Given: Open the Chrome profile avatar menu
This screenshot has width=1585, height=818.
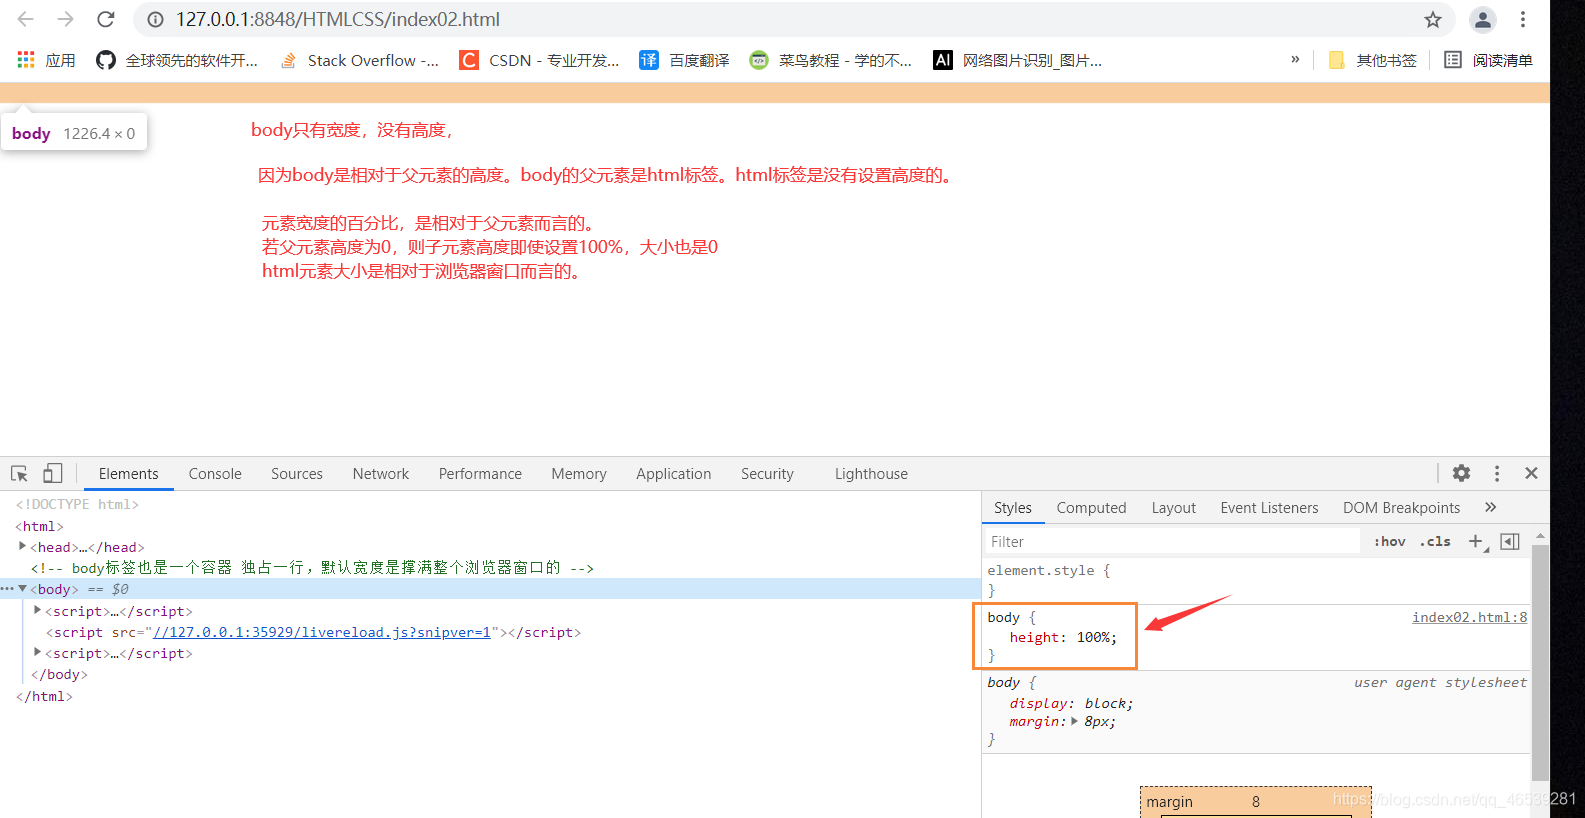Looking at the screenshot, I should pyautogui.click(x=1483, y=19).
